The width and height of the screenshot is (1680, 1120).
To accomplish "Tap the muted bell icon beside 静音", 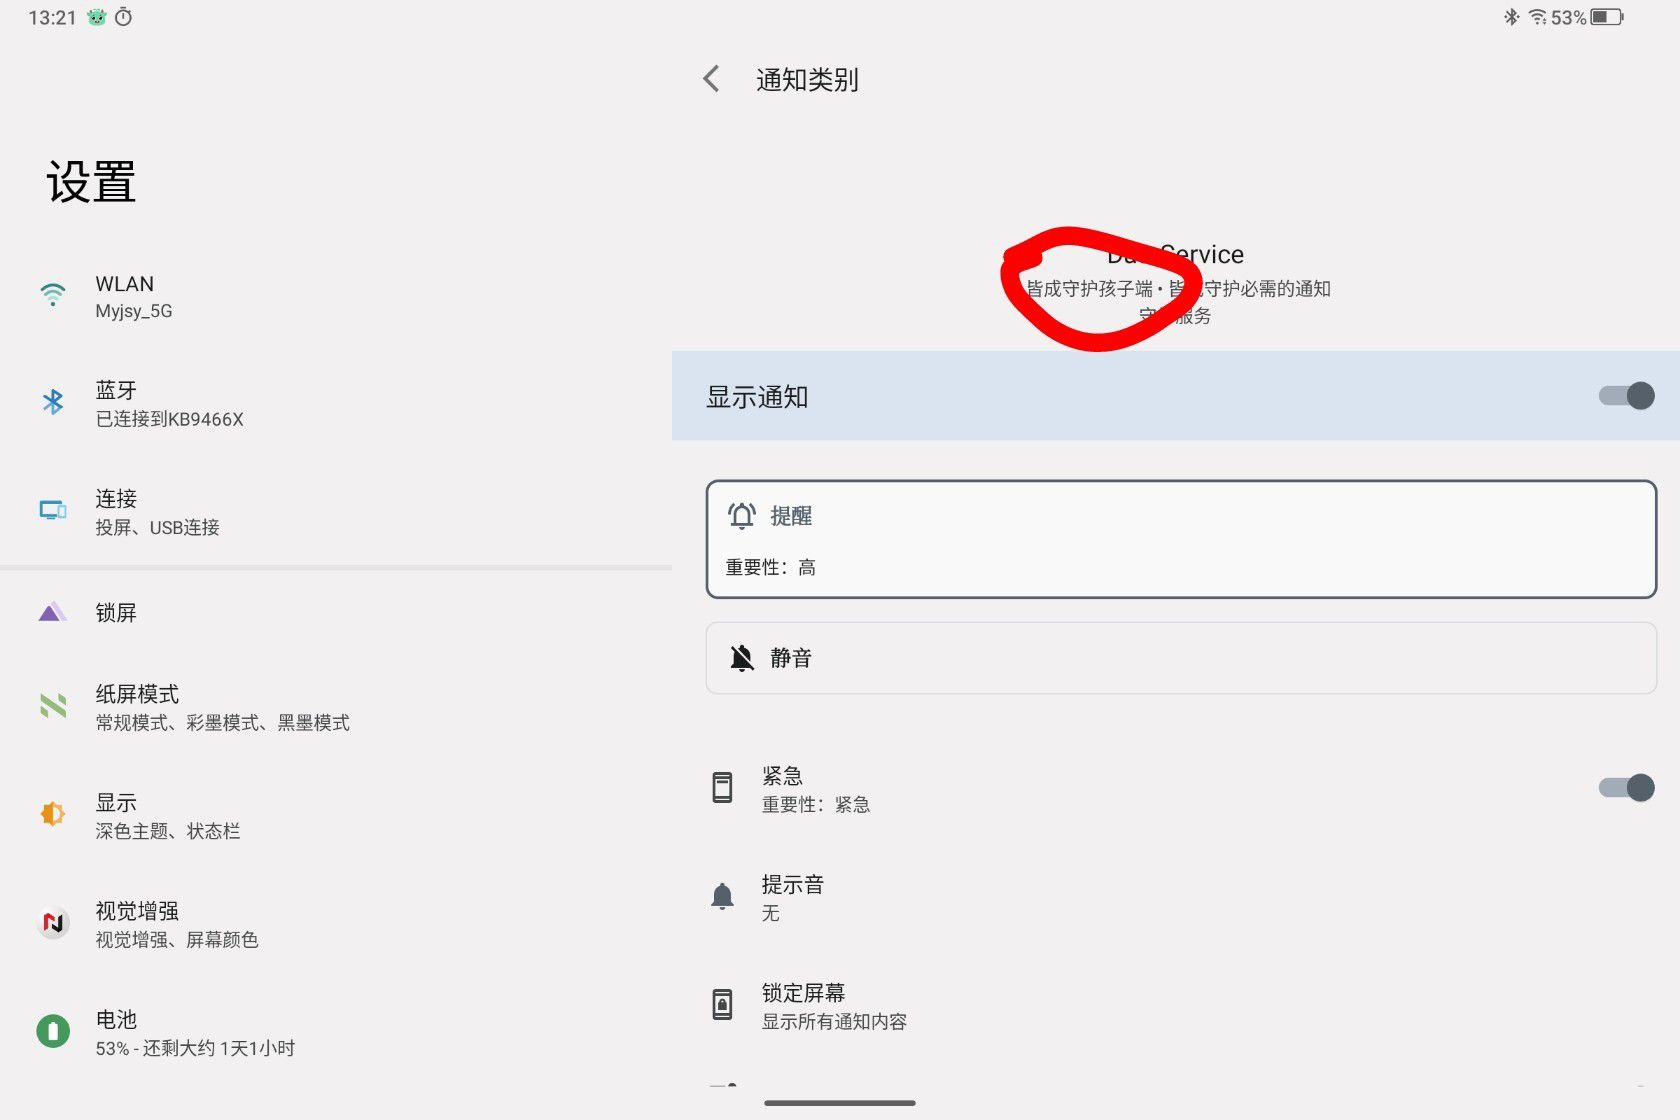I will coord(742,658).
